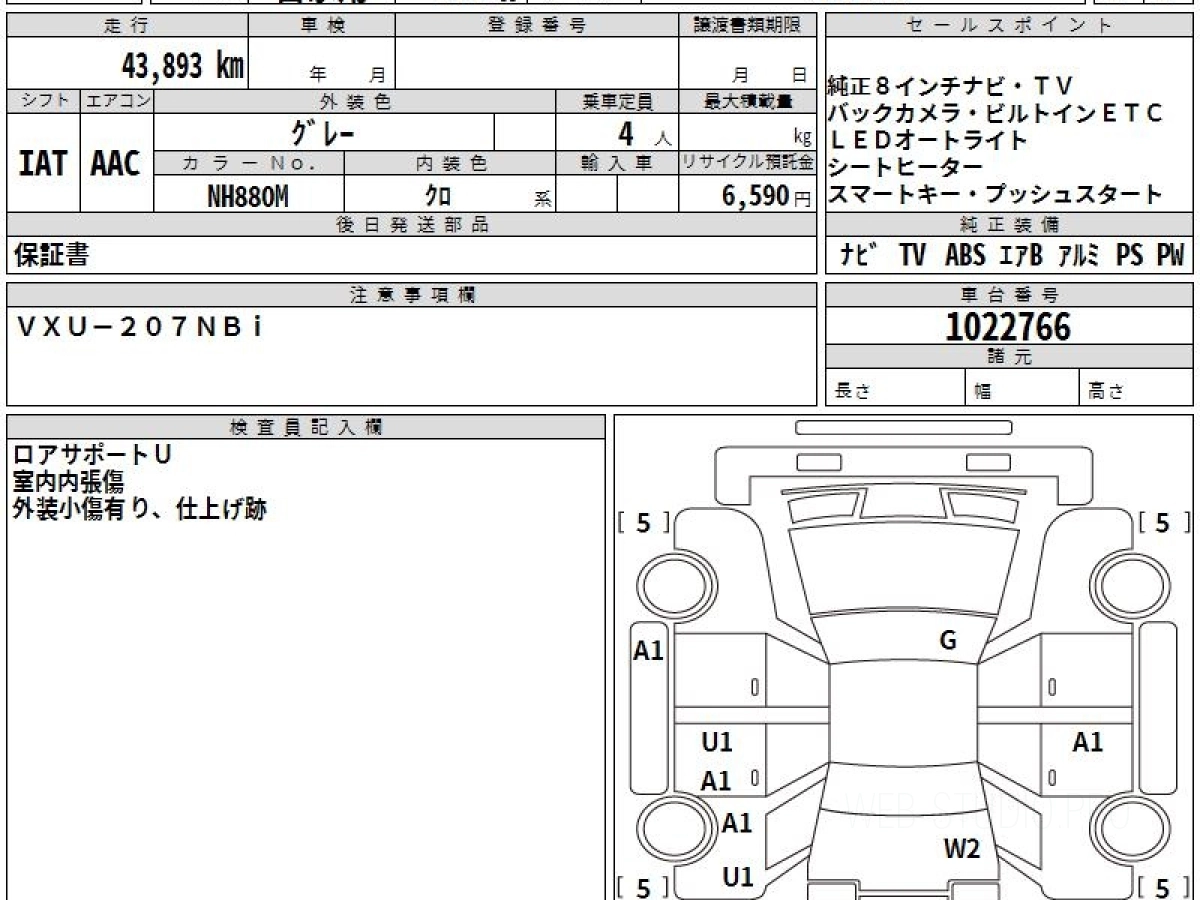This screenshot has height=900, width=1200.
Task: Click the エアB equipment label
Action: coord(1020,256)
